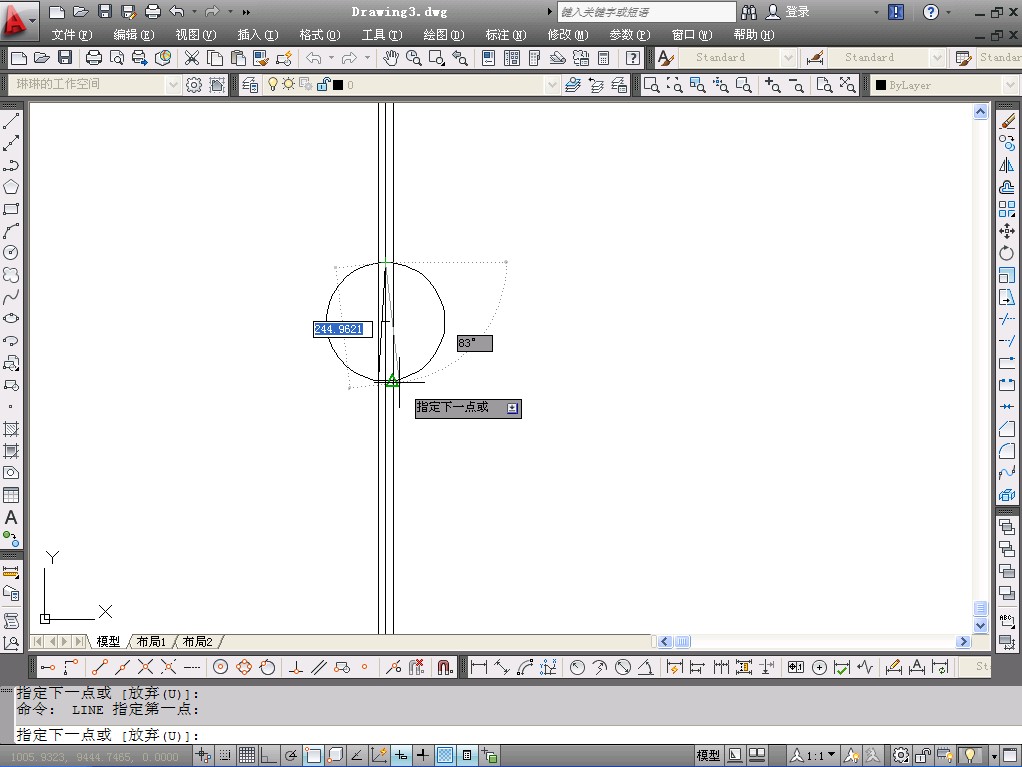Pick the Multiline Text tool

pos(11,518)
